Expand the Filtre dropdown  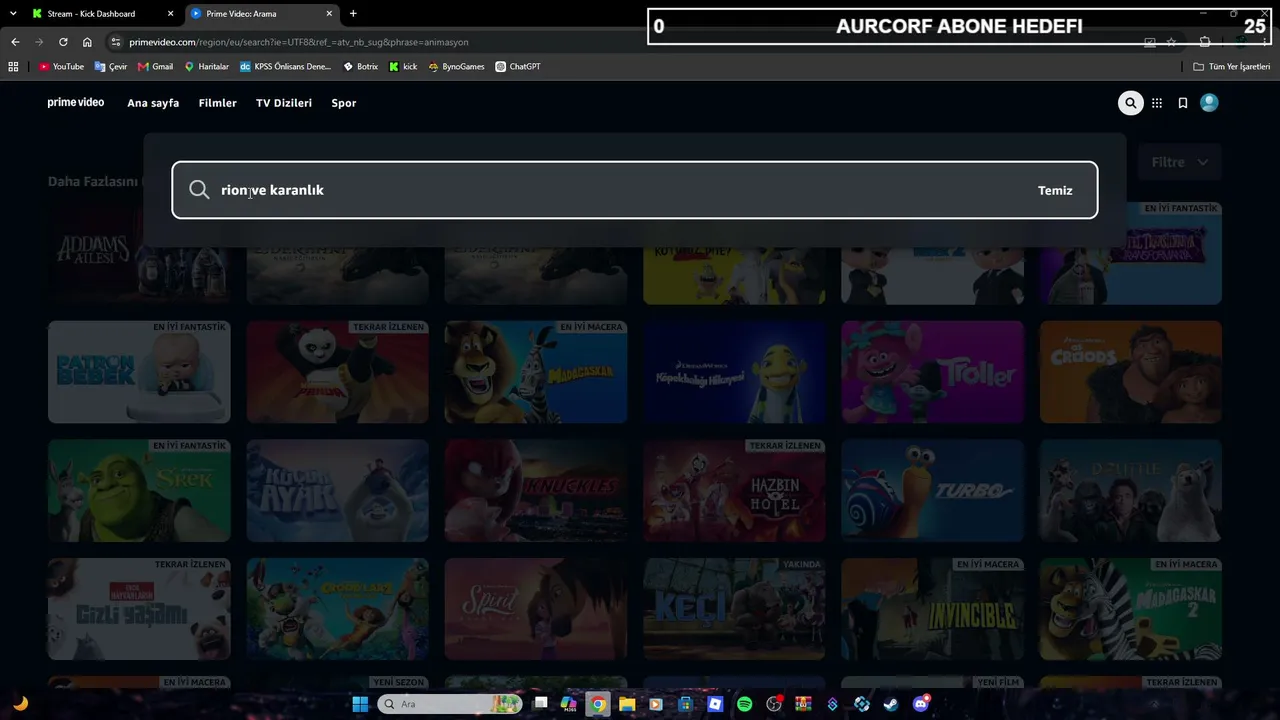(x=1180, y=162)
